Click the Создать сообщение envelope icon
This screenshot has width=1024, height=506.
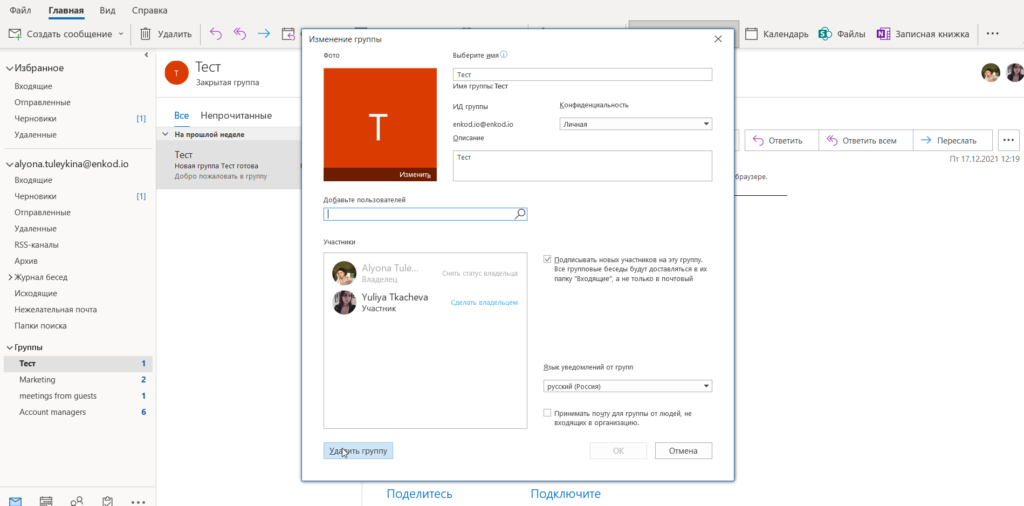point(14,34)
